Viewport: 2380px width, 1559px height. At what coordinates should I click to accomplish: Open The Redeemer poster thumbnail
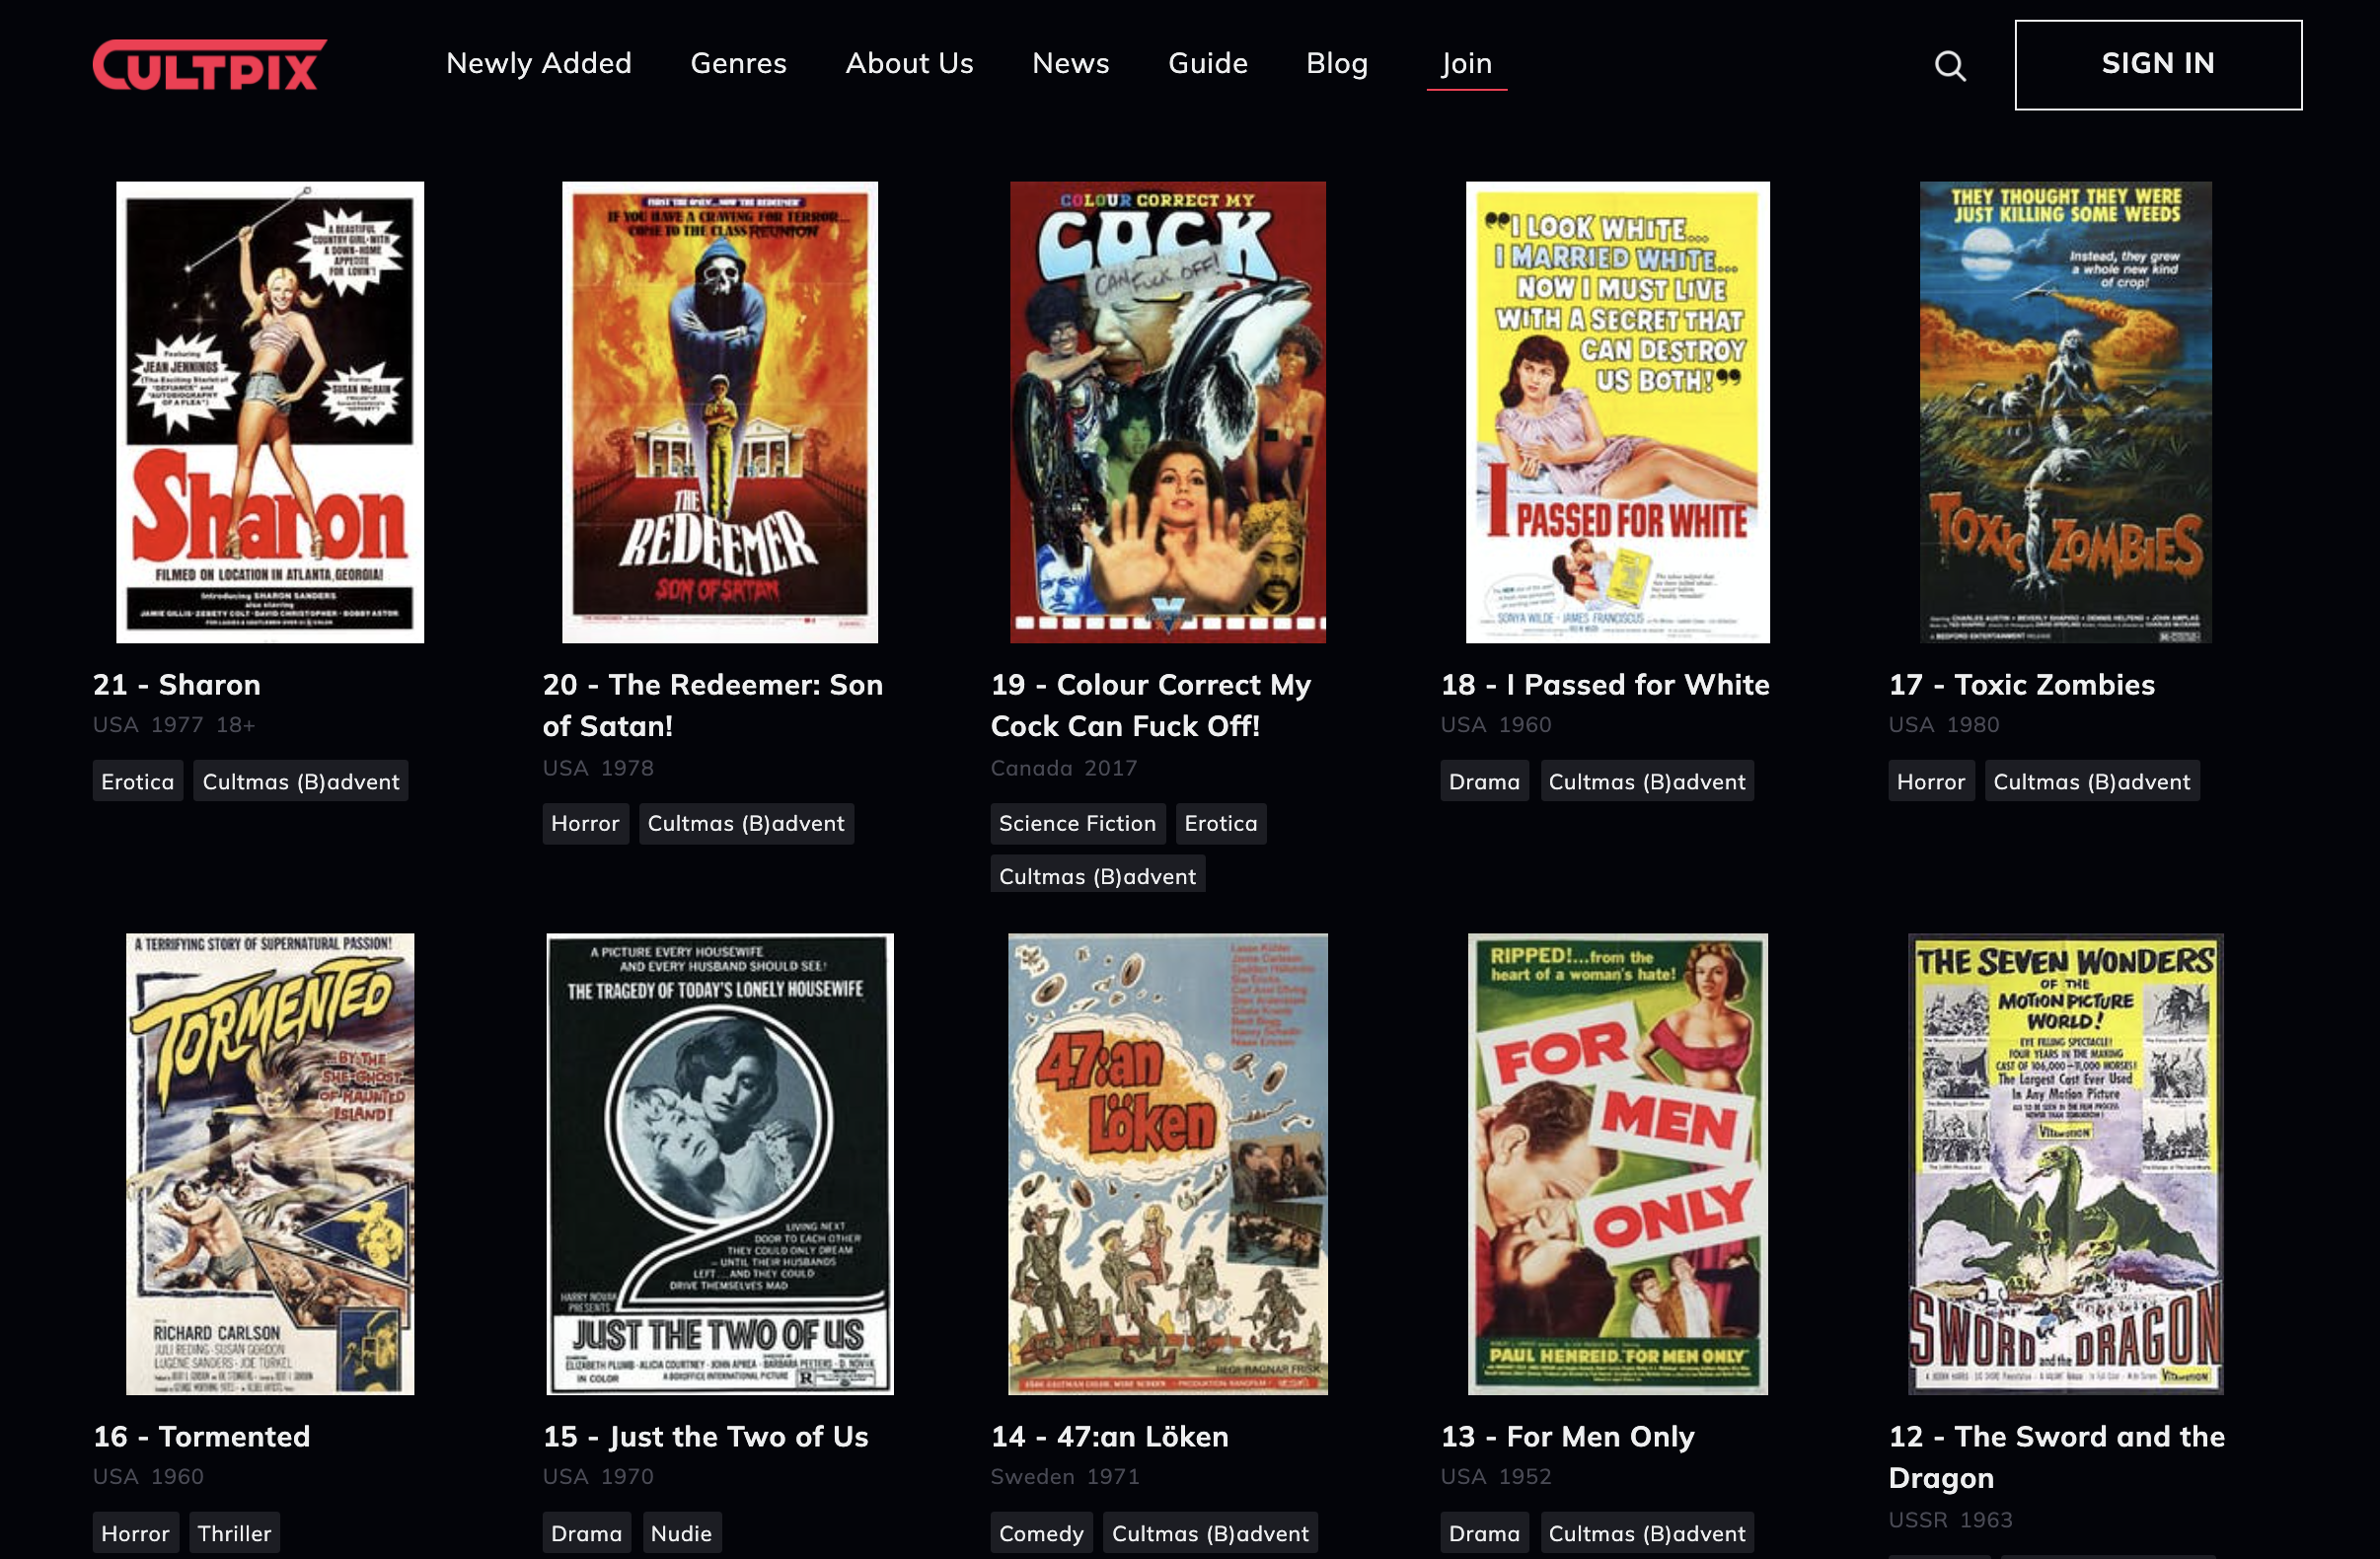click(719, 412)
